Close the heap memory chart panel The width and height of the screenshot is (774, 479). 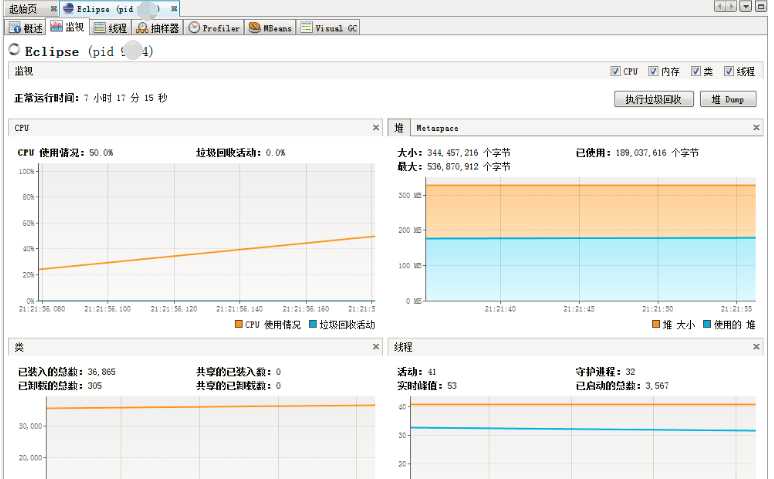coord(756,127)
